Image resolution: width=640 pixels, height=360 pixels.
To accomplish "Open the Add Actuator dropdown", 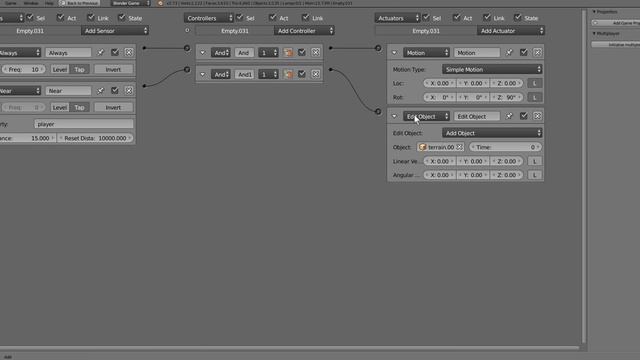I will point(511,31).
